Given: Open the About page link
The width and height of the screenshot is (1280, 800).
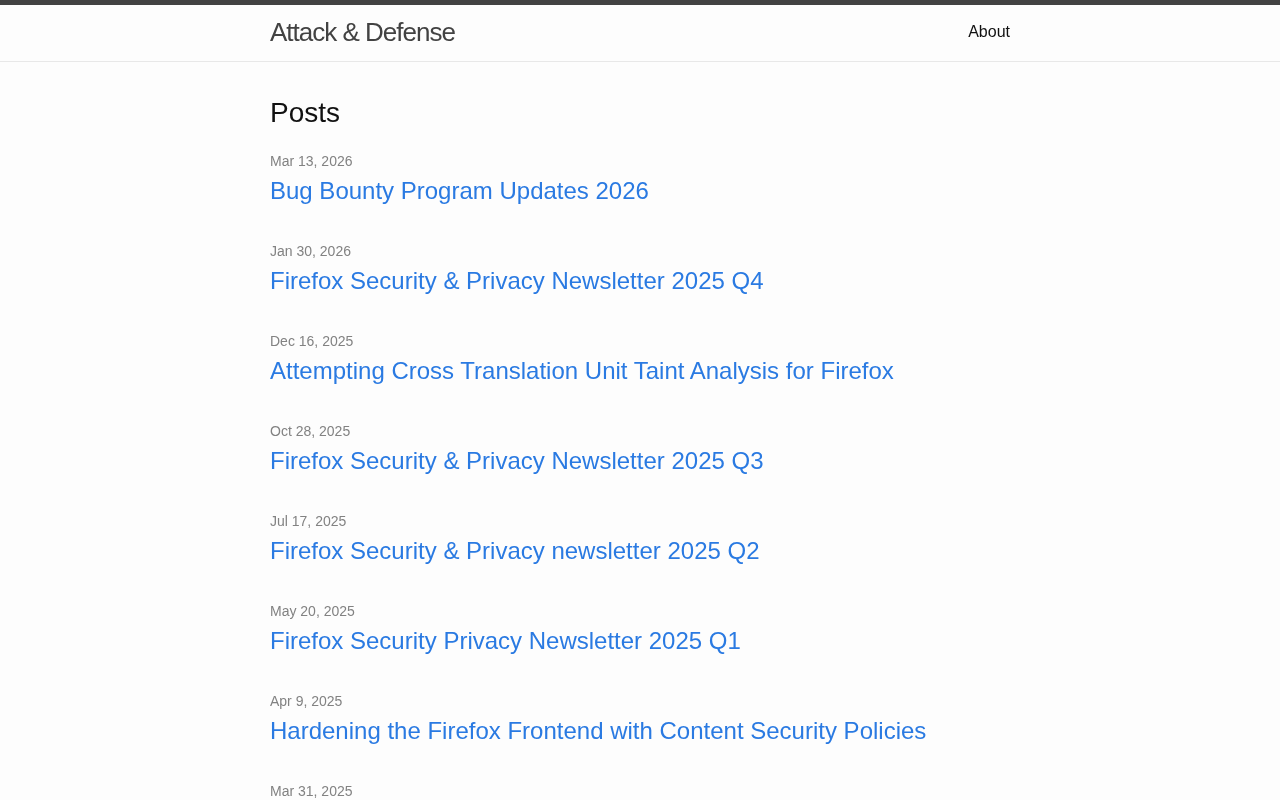Looking at the screenshot, I should 988,32.
